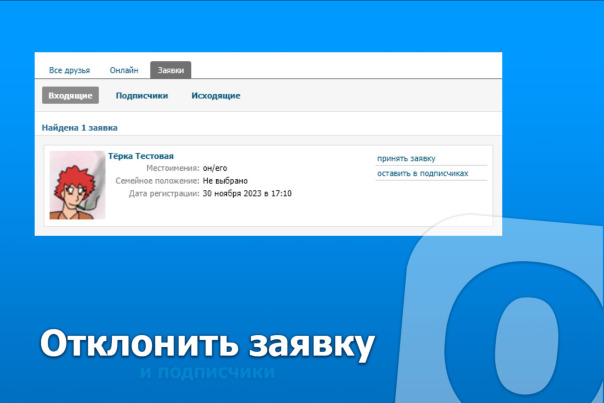Select the Заявки tab
Image resolution: width=604 pixels, height=403 pixels.
[171, 70]
